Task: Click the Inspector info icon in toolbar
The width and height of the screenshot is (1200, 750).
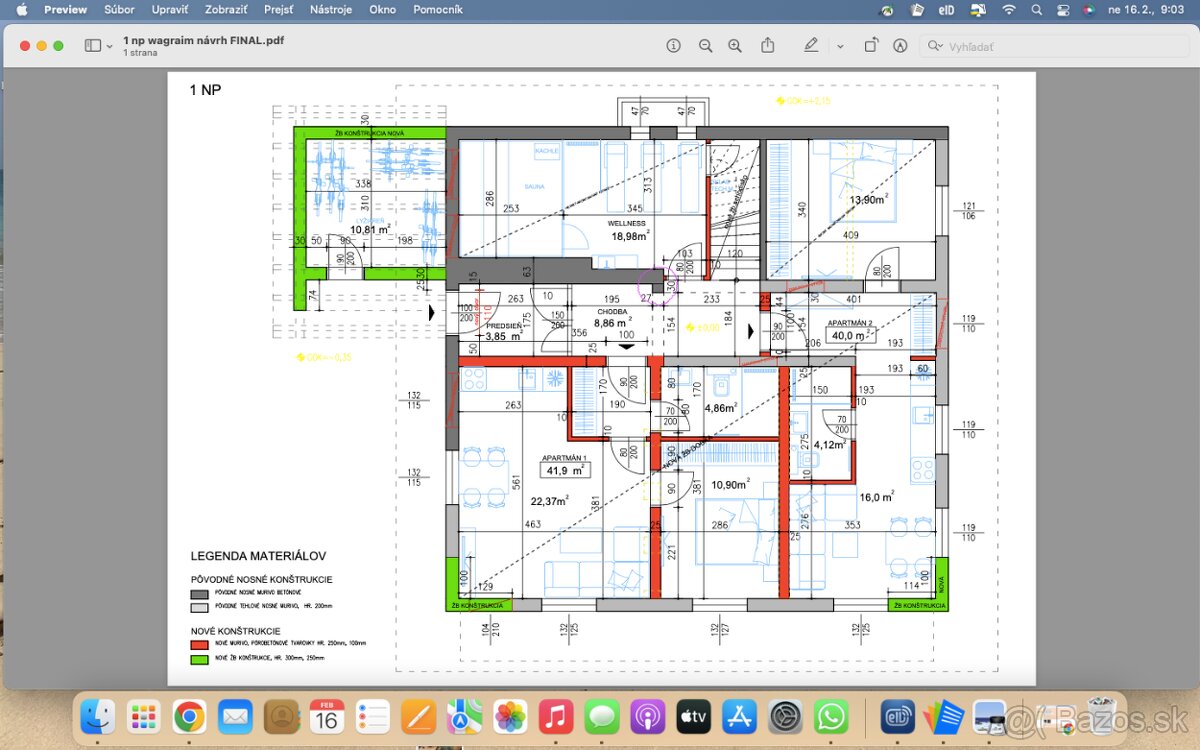Action: tap(673, 46)
